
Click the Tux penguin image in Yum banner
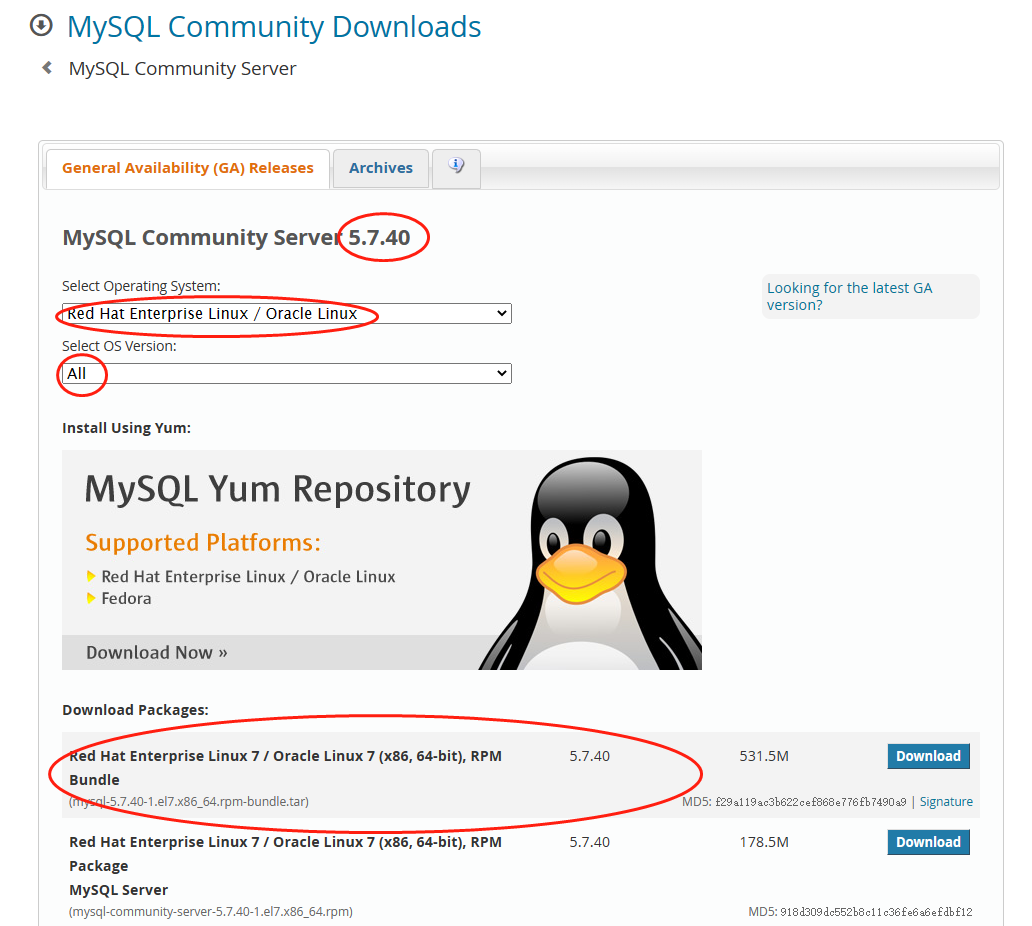coord(590,563)
